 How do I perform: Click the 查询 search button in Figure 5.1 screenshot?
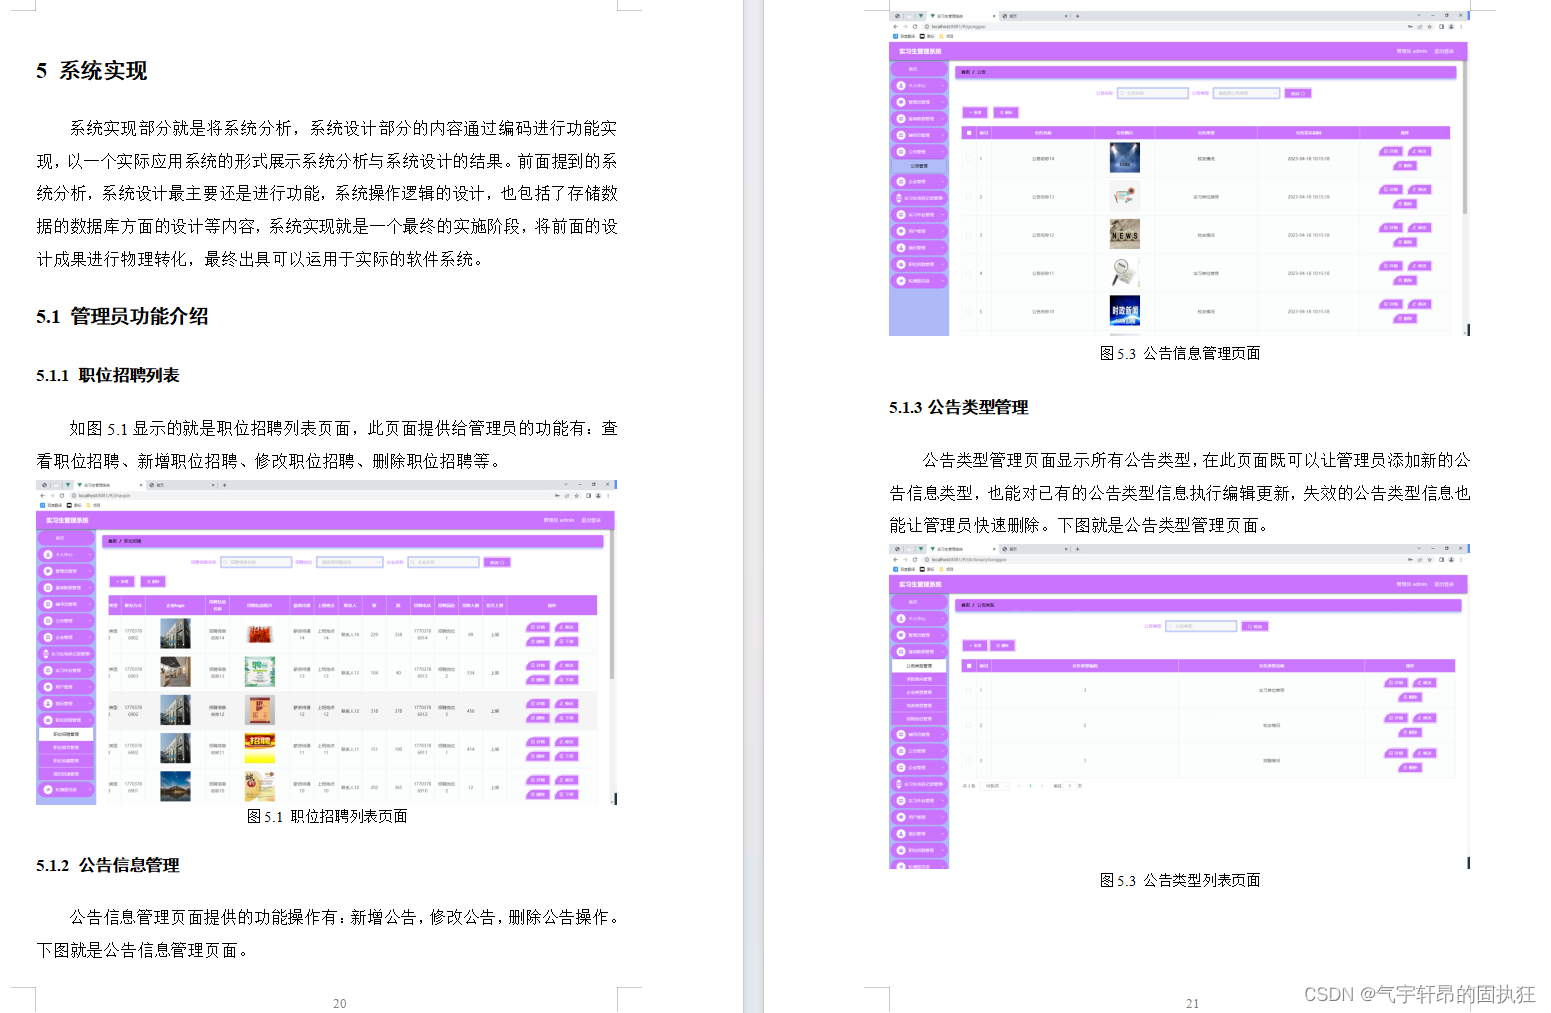(x=497, y=562)
